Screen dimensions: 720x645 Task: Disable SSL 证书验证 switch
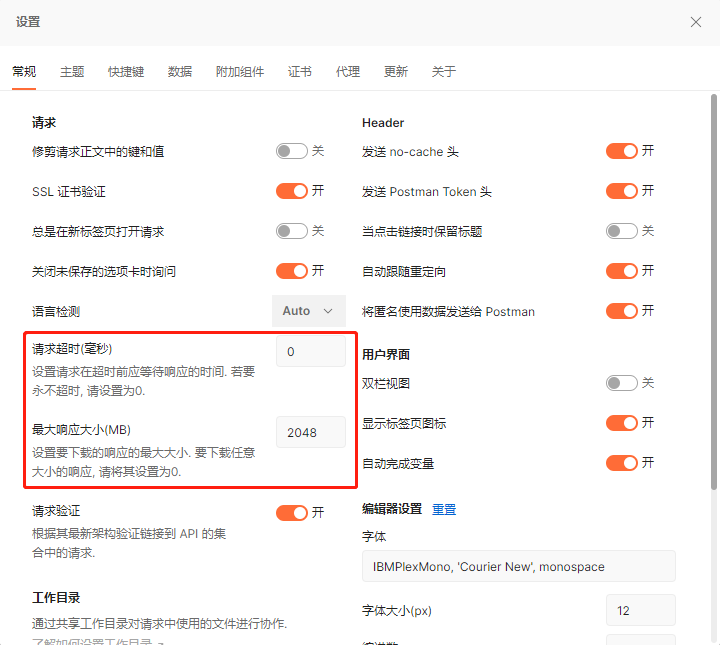(292, 191)
